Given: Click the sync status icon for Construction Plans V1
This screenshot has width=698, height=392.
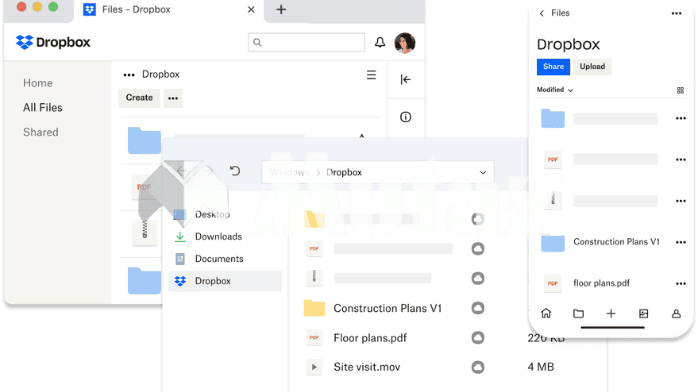Looking at the screenshot, I should click(478, 308).
